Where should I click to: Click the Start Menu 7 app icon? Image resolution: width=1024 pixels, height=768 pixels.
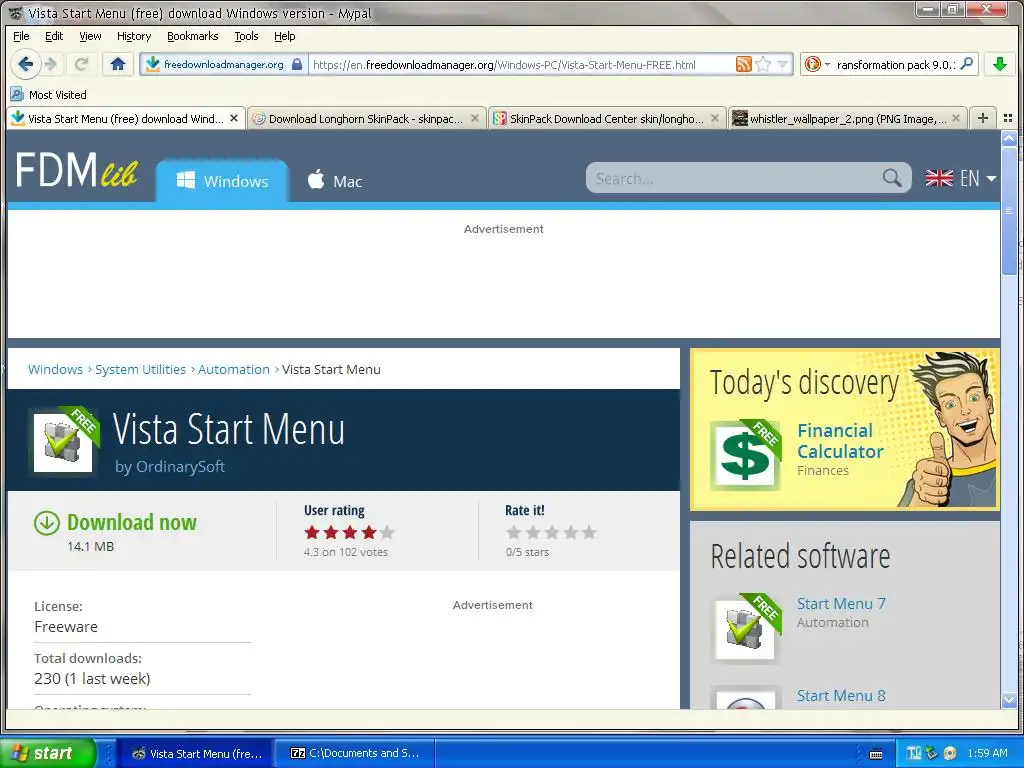click(745, 630)
